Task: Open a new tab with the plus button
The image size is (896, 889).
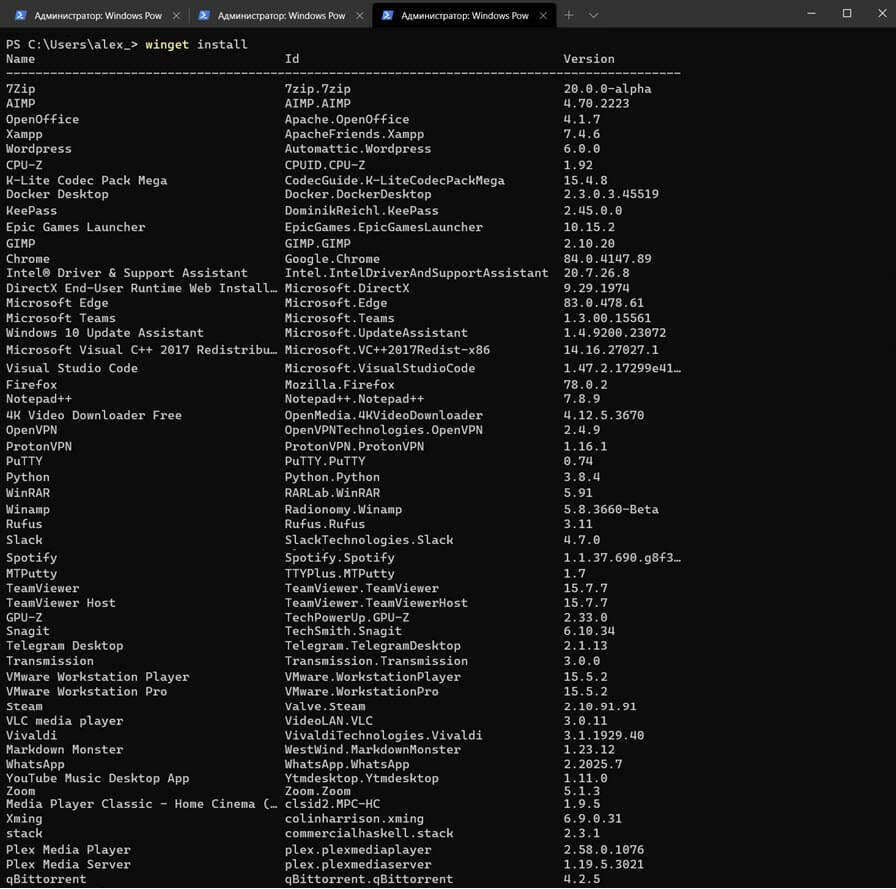Action: [x=569, y=15]
